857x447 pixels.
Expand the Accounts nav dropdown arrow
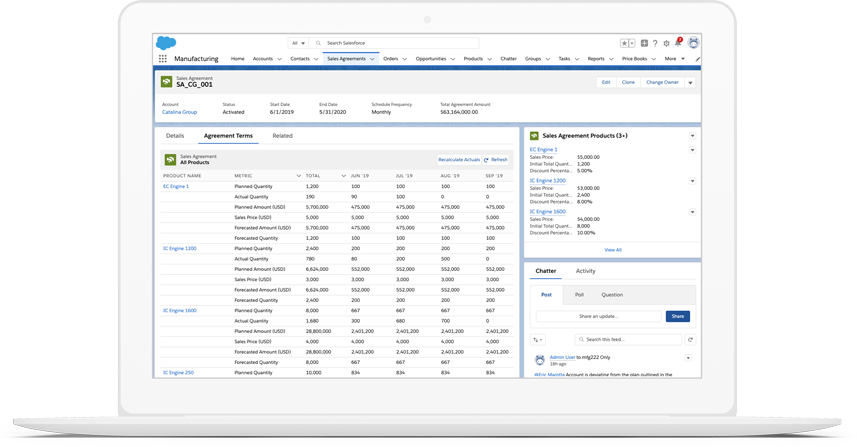coord(279,59)
